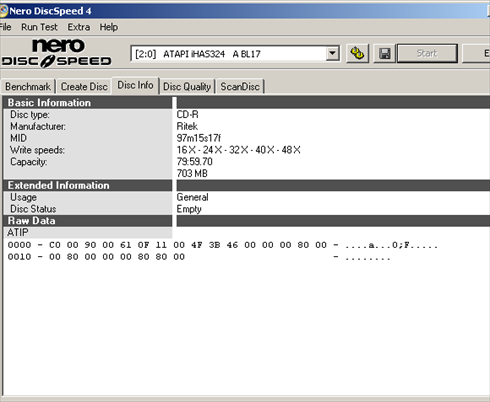Select the Ritek manufacturer value
The width and height of the screenshot is (490, 402).
[187, 126]
